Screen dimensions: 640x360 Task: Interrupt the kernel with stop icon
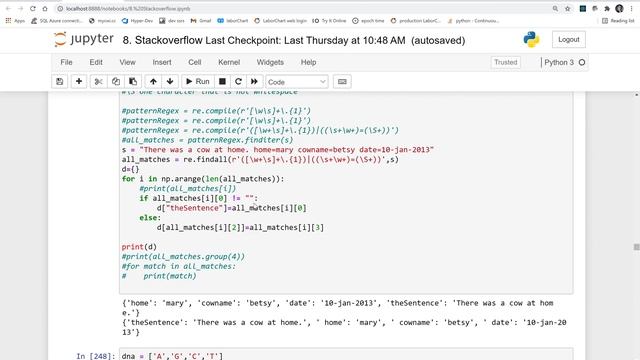point(222,82)
